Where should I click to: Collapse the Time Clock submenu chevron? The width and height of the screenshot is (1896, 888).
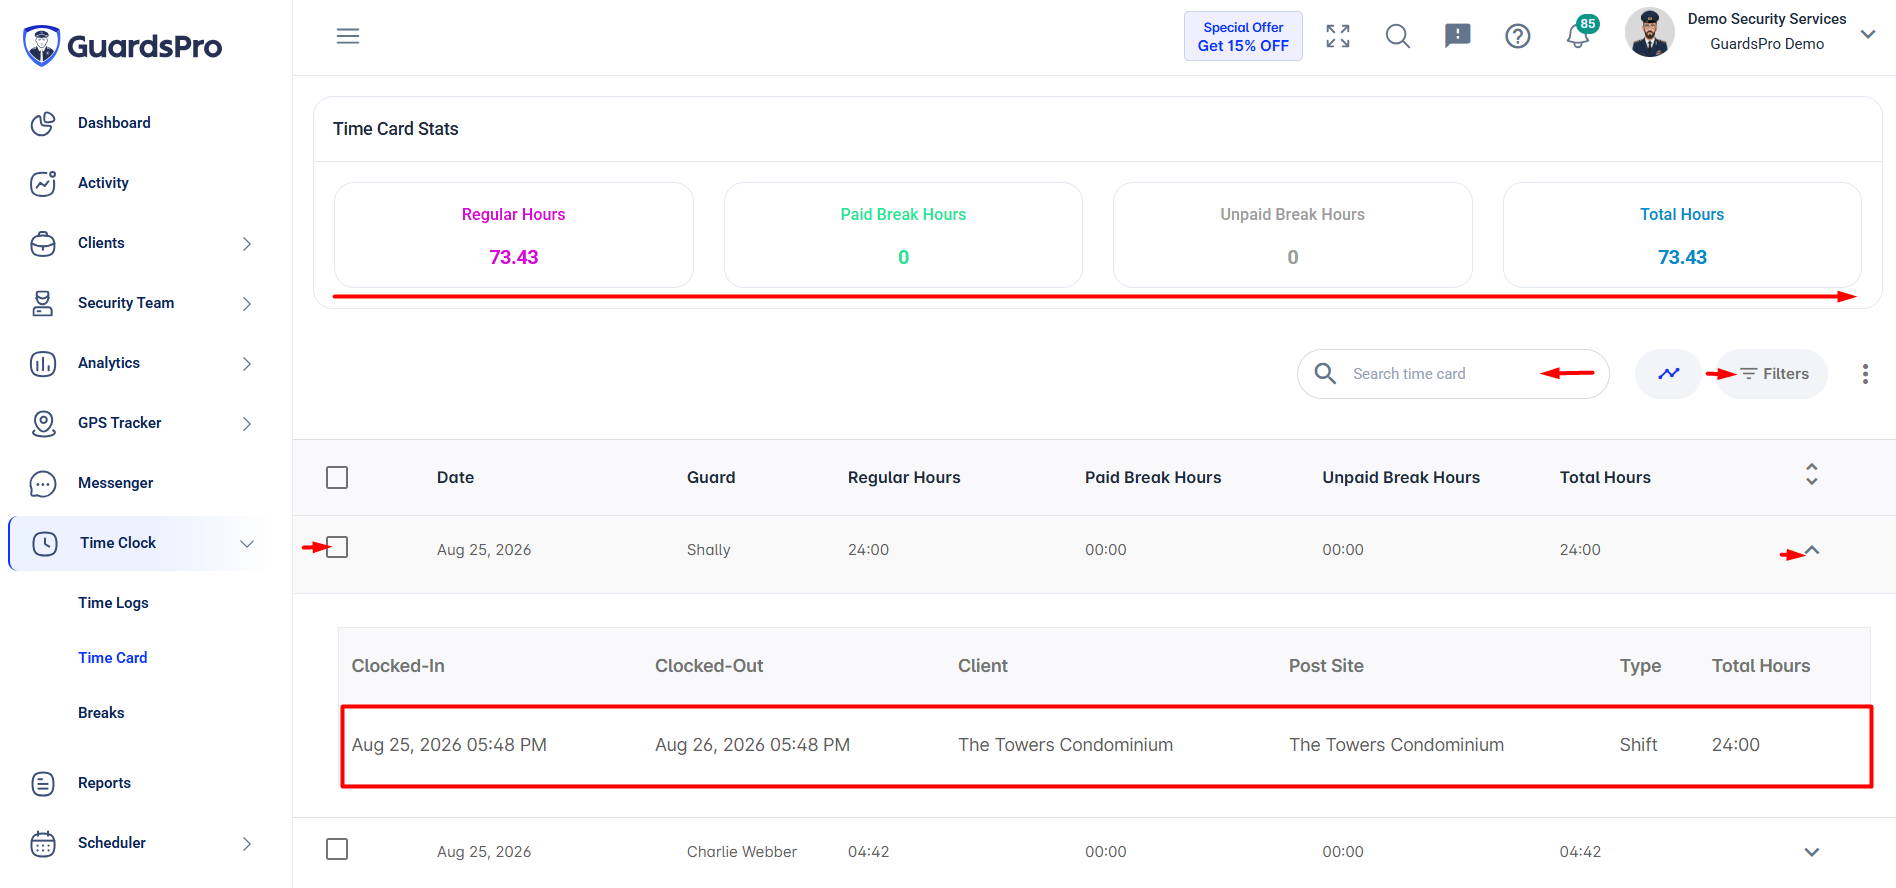coord(247,544)
